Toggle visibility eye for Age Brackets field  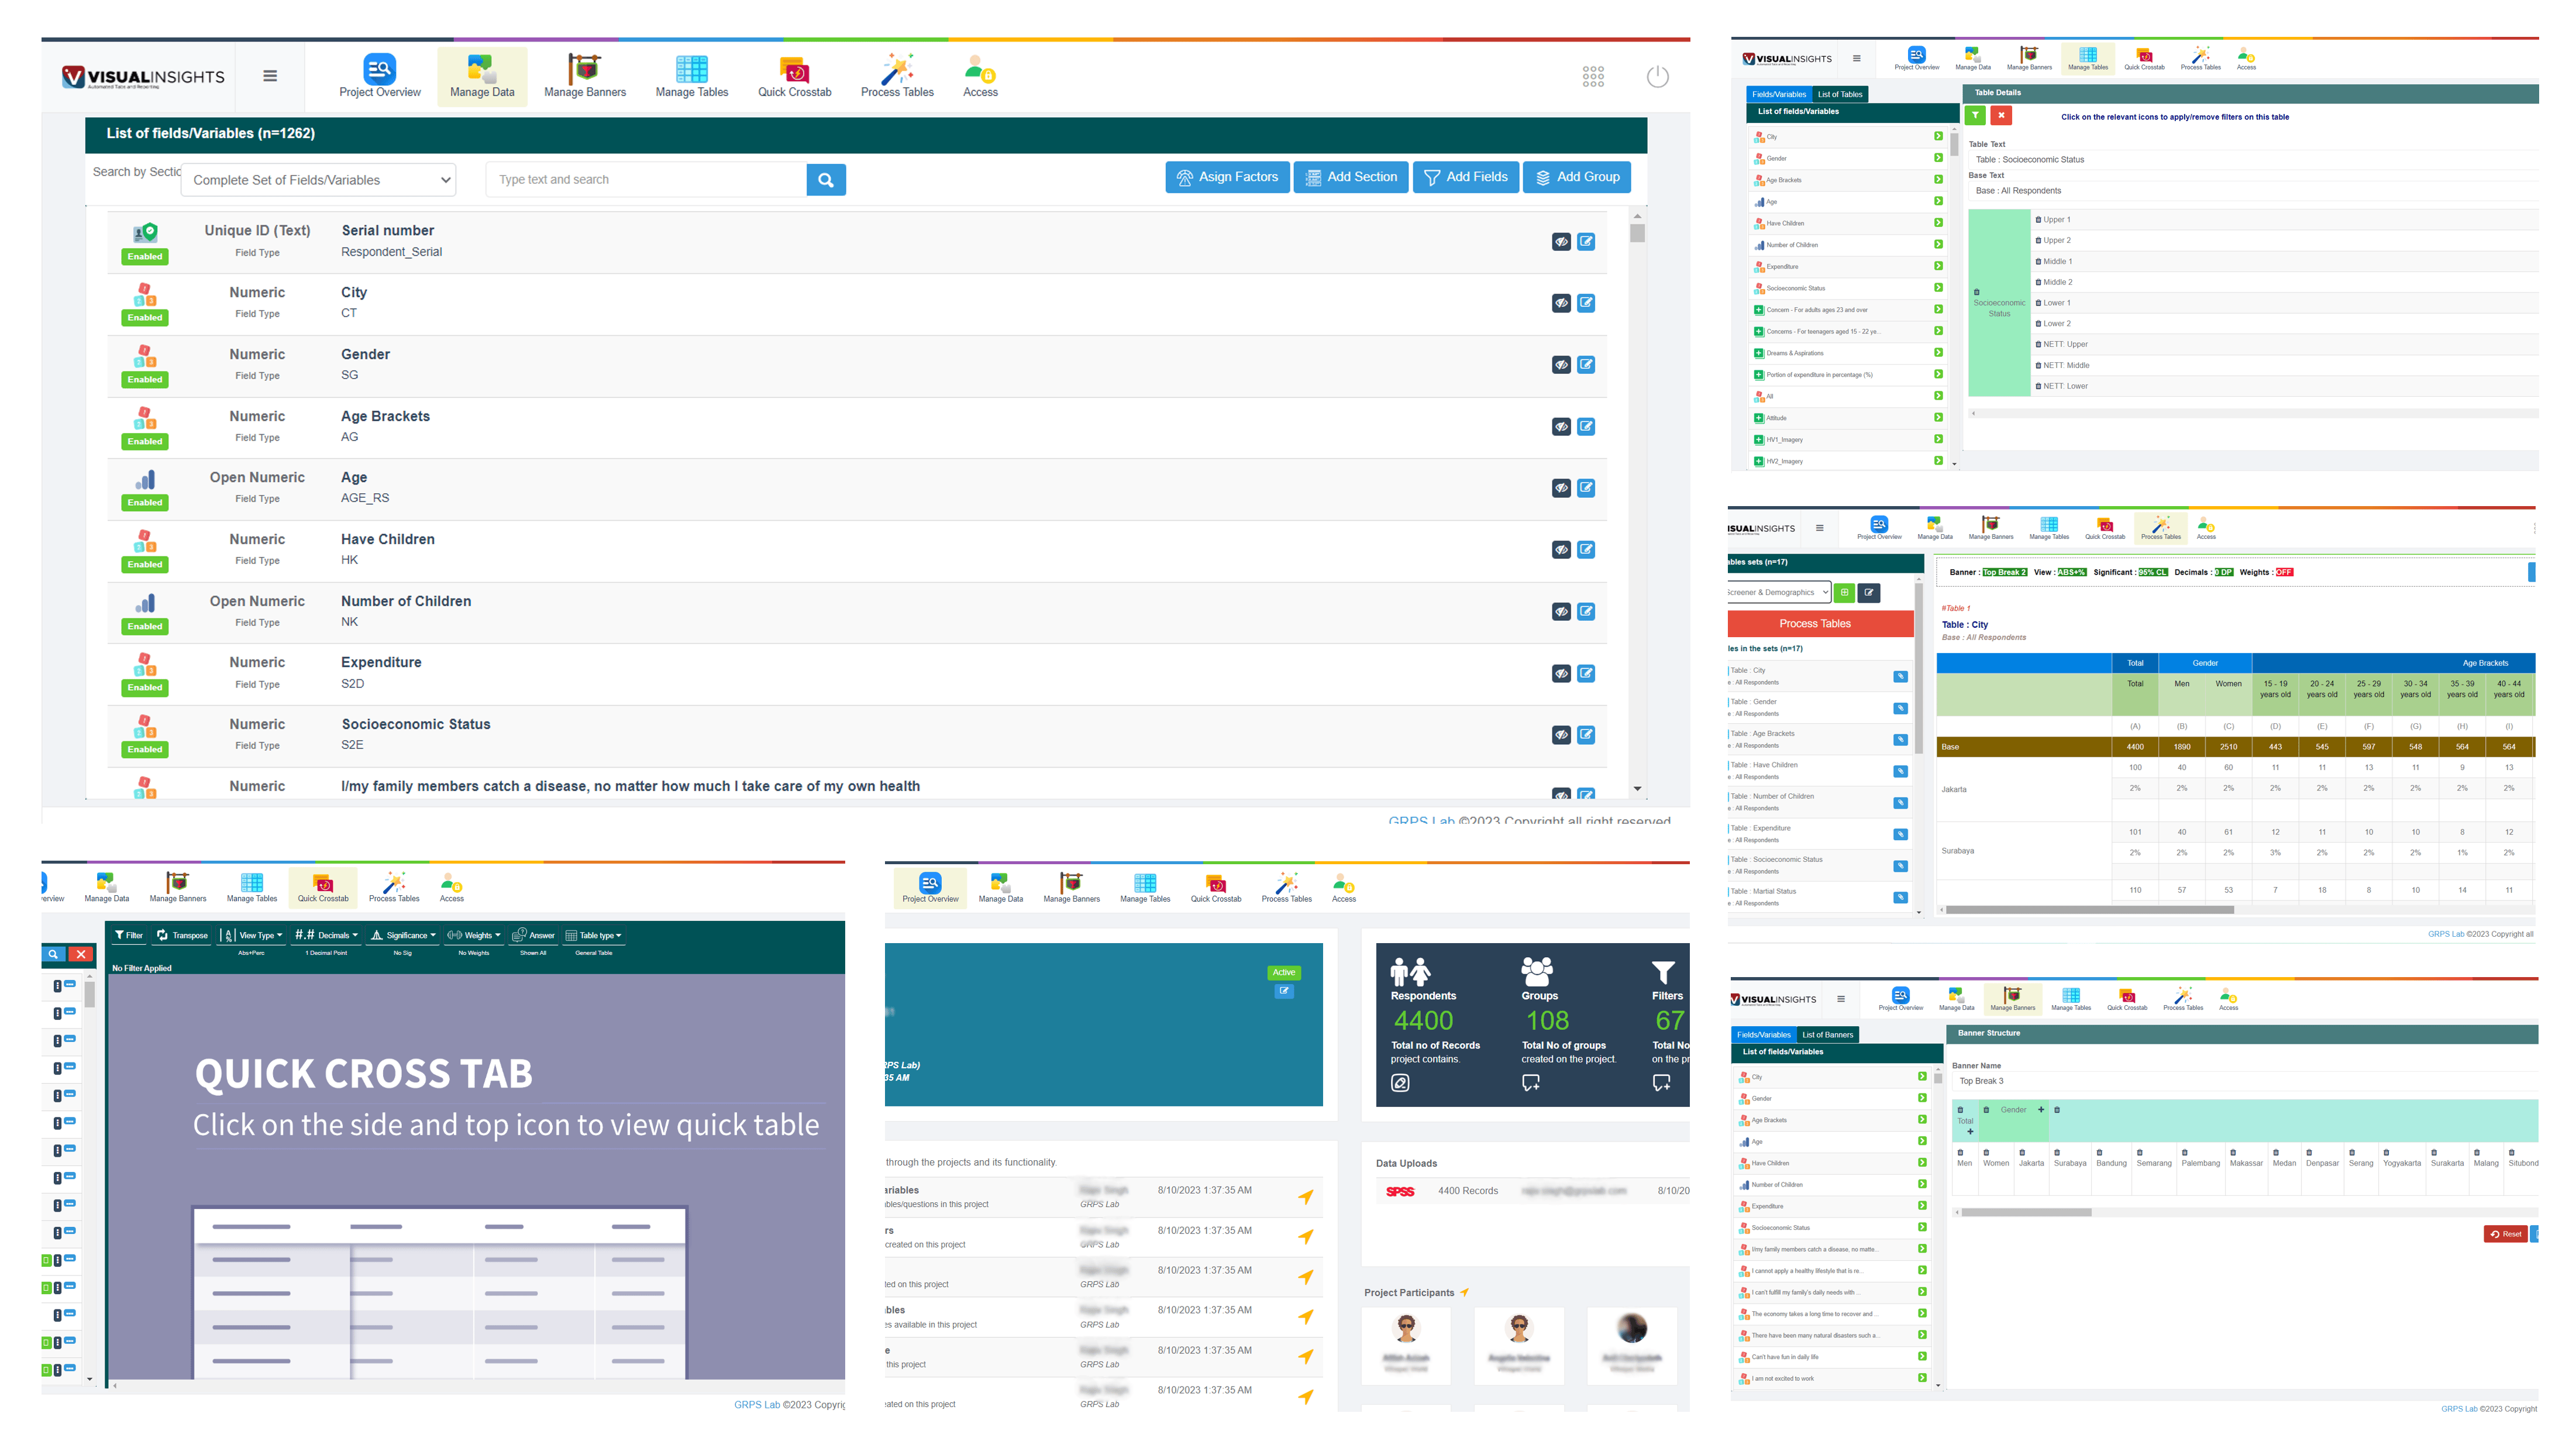pos(1561,427)
